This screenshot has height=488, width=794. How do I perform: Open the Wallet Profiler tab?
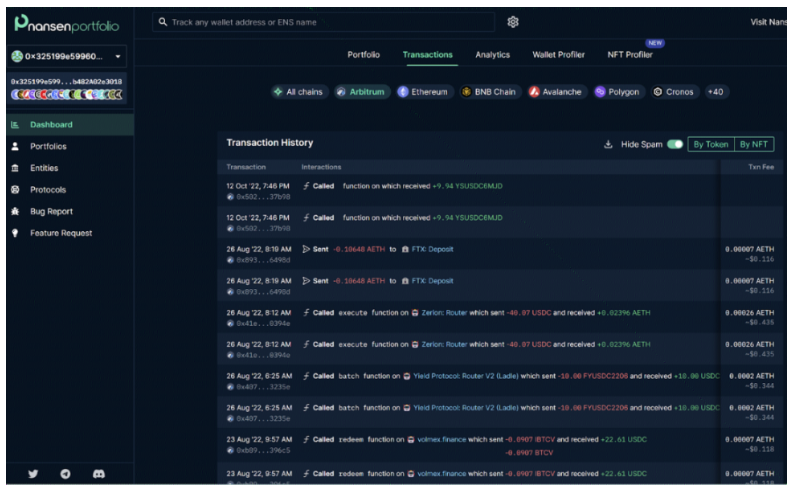coord(558,55)
